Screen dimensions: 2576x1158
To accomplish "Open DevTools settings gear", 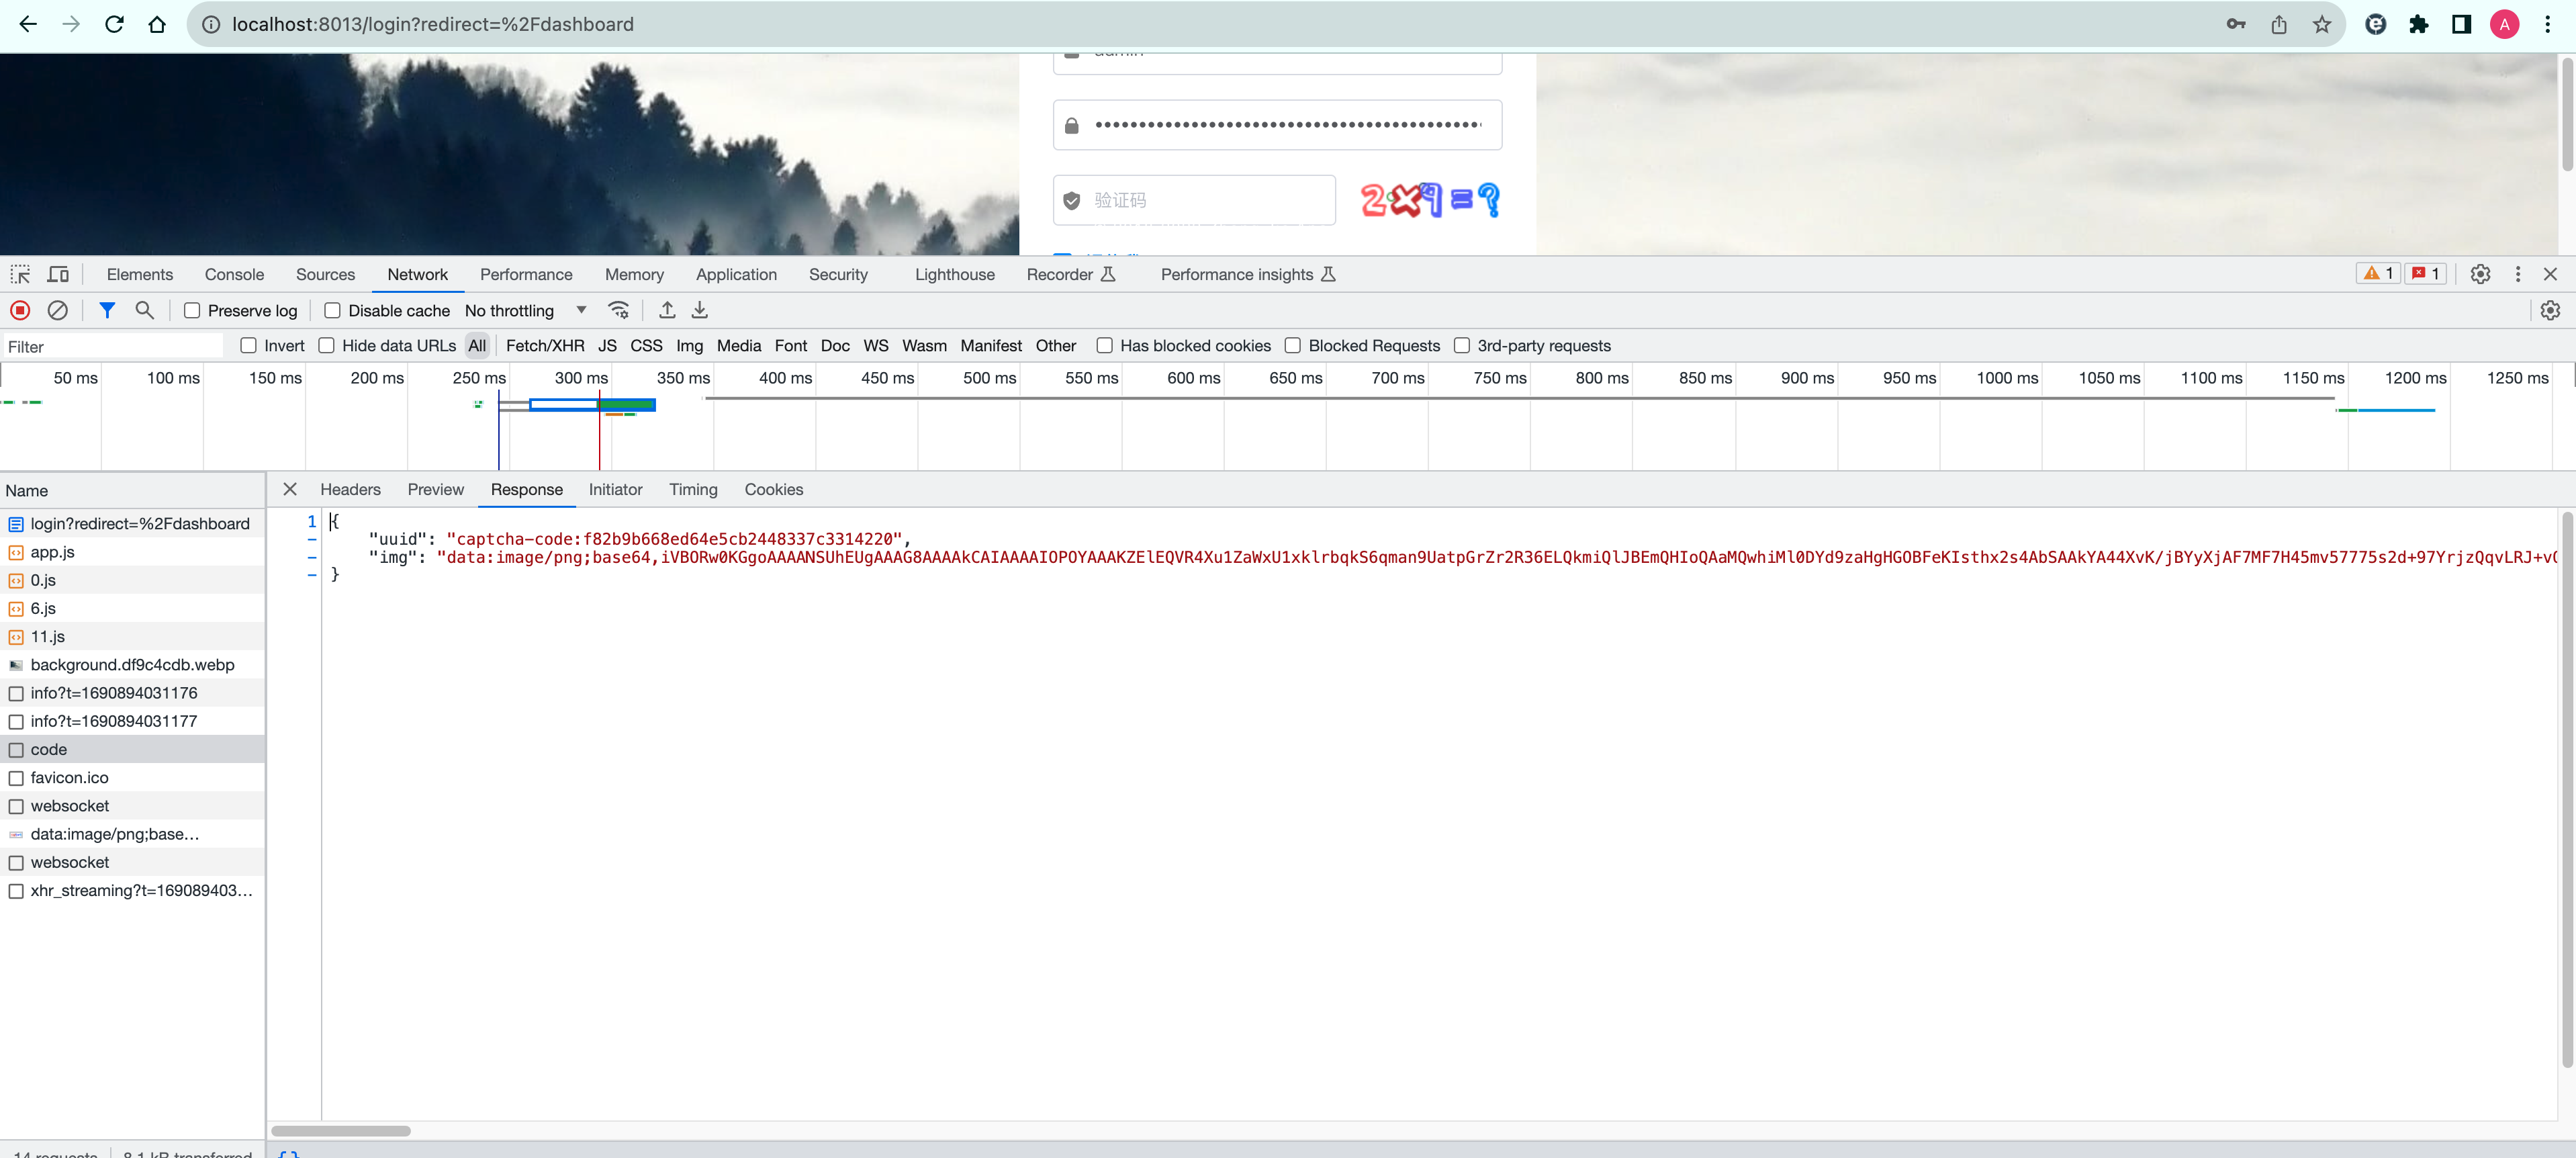I will point(2480,274).
